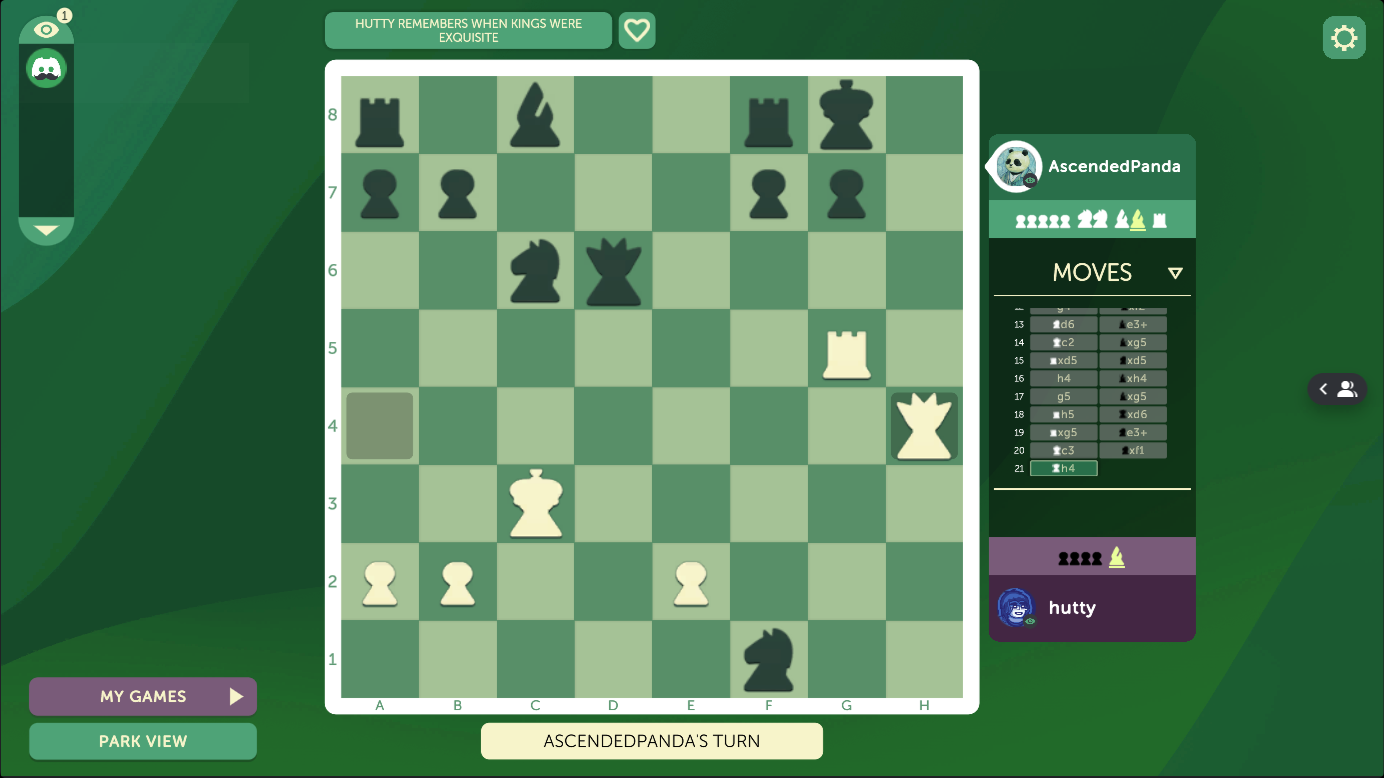This screenshot has height=778, width=1384.
Task: Click the ASCENDEDPANDA'S TURN status bar
Action: (652, 741)
